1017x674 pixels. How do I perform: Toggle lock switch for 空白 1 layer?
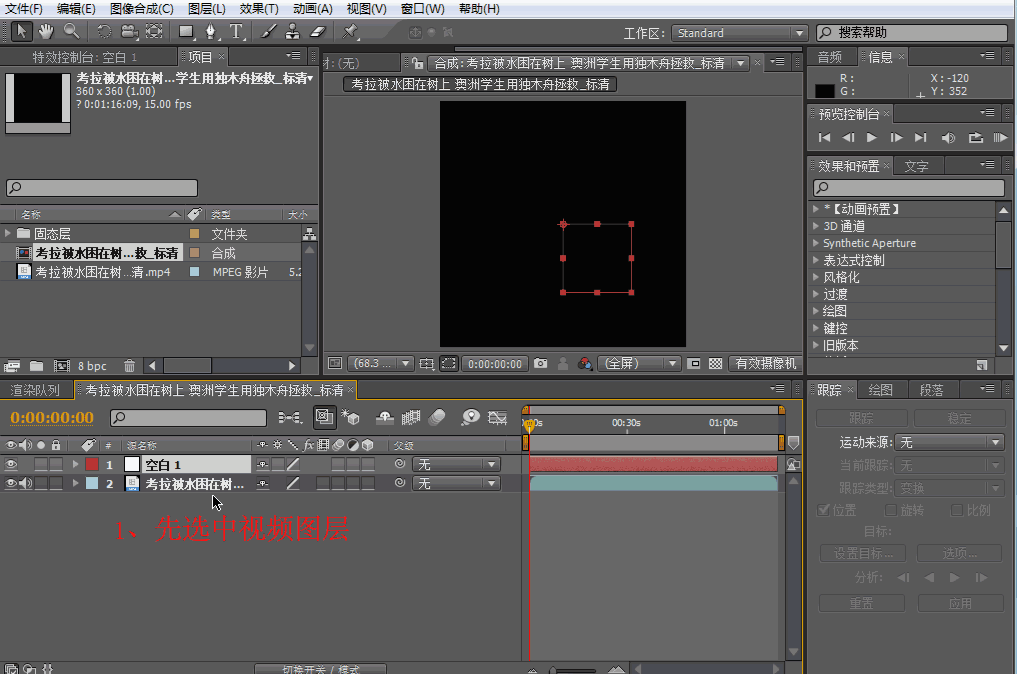tap(56, 464)
